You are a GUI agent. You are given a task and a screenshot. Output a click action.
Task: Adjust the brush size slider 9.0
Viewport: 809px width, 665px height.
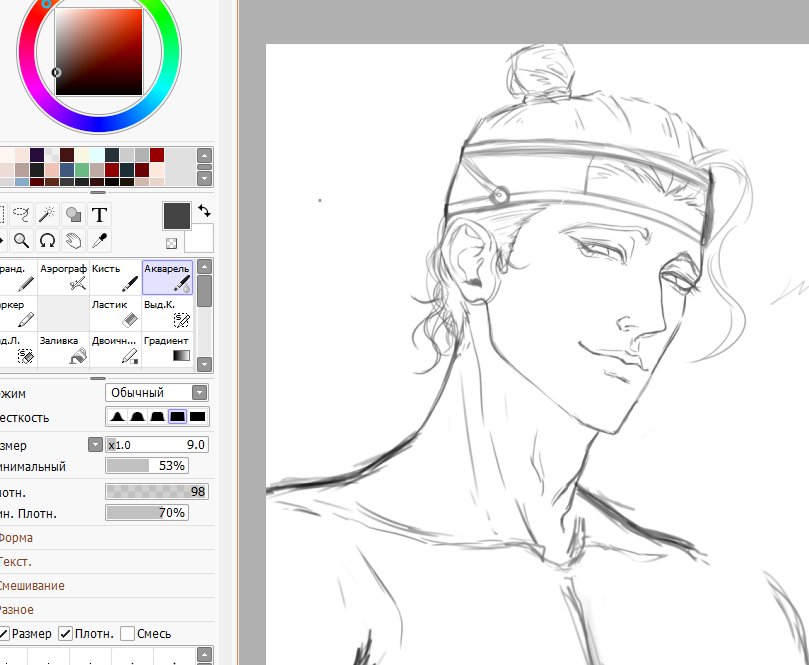(x=157, y=445)
